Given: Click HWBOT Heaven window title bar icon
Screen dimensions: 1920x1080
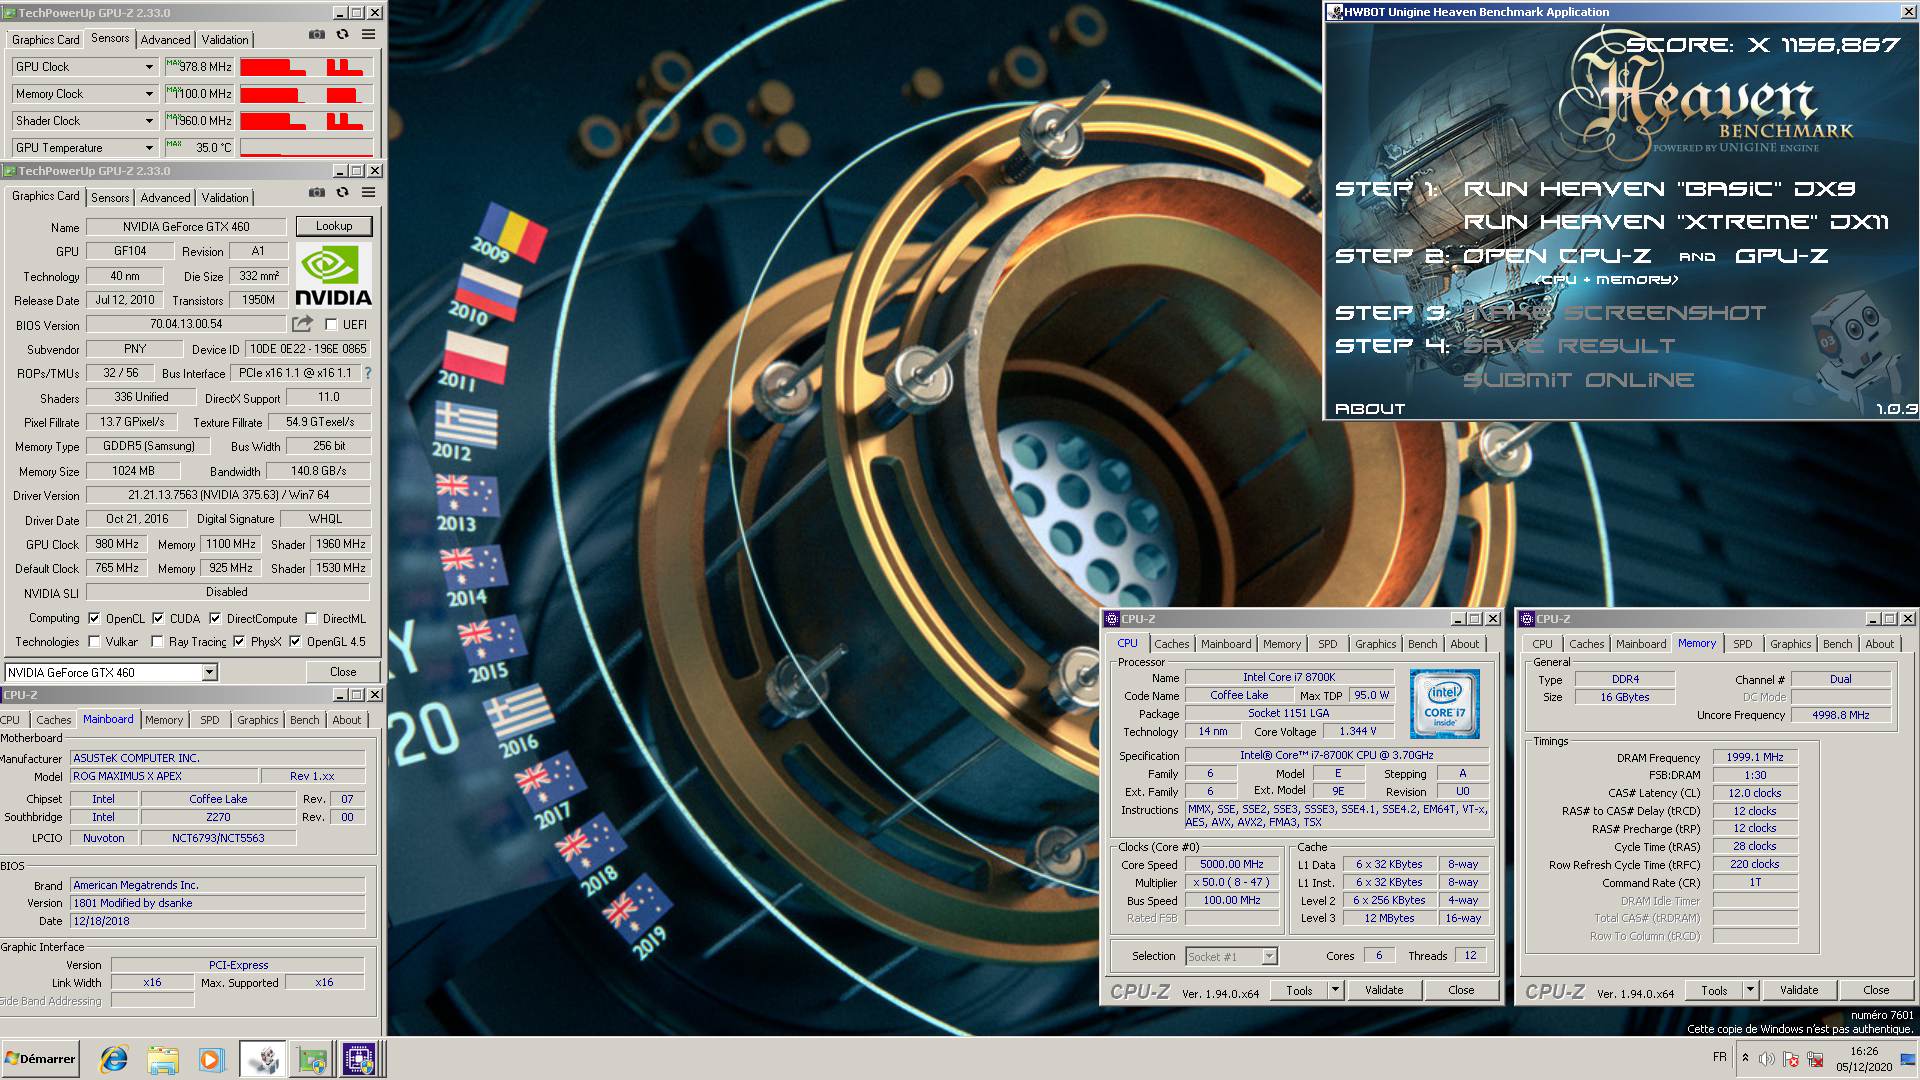Looking at the screenshot, I should point(1335,12).
